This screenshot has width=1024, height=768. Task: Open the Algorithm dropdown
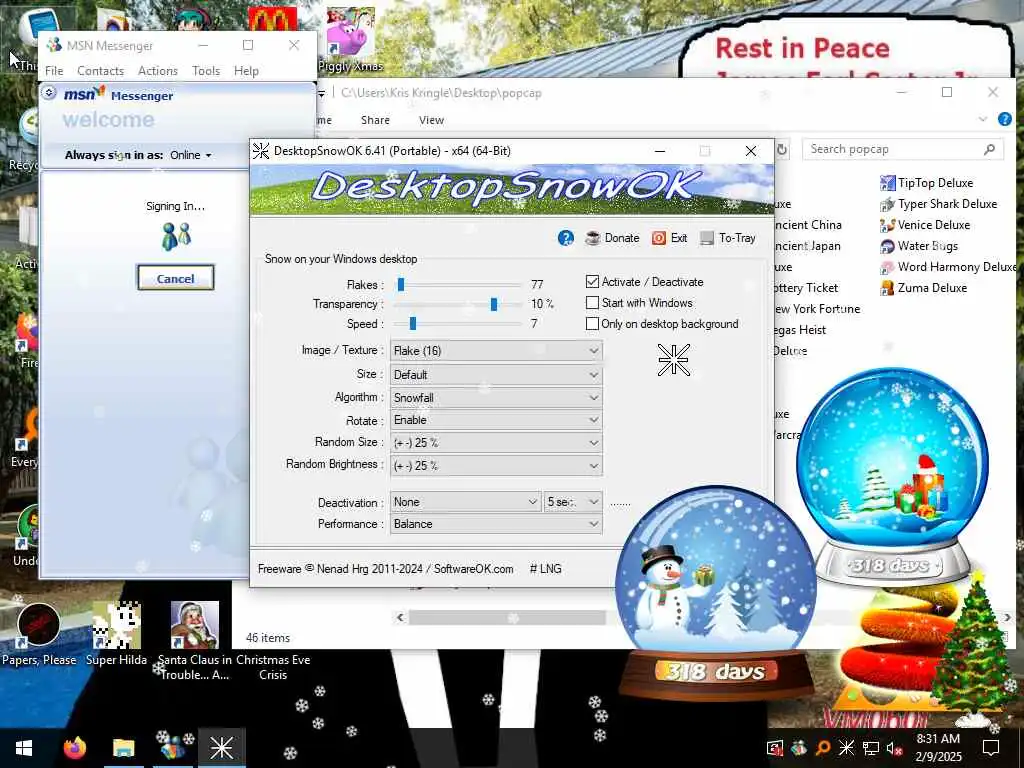(x=496, y=398)
